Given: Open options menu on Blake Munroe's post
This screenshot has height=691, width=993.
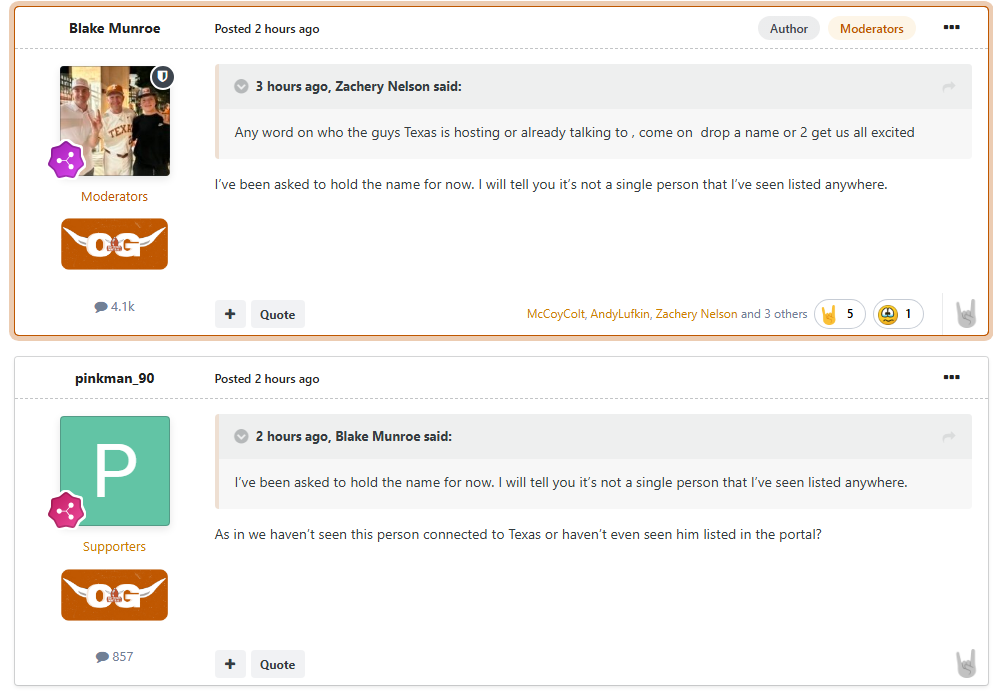Looking at the screenshot, I should pos(951,27).
